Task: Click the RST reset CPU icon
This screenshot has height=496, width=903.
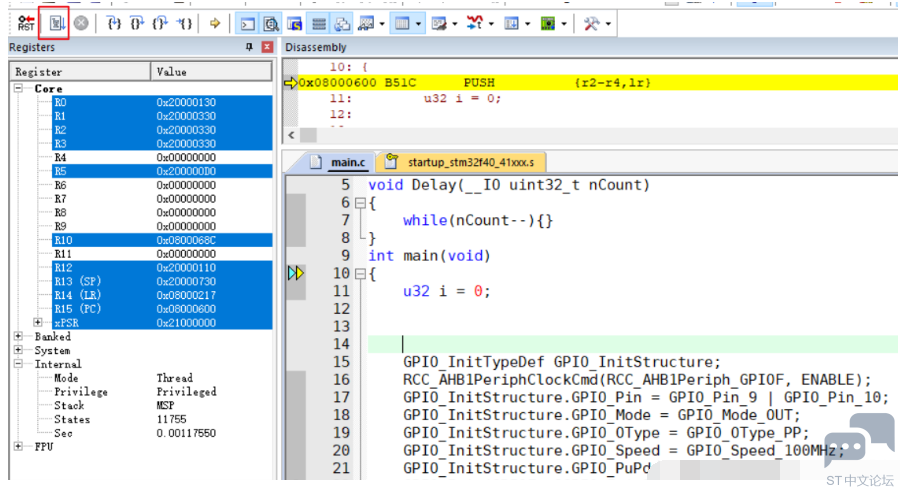Action: coord(26,24)
